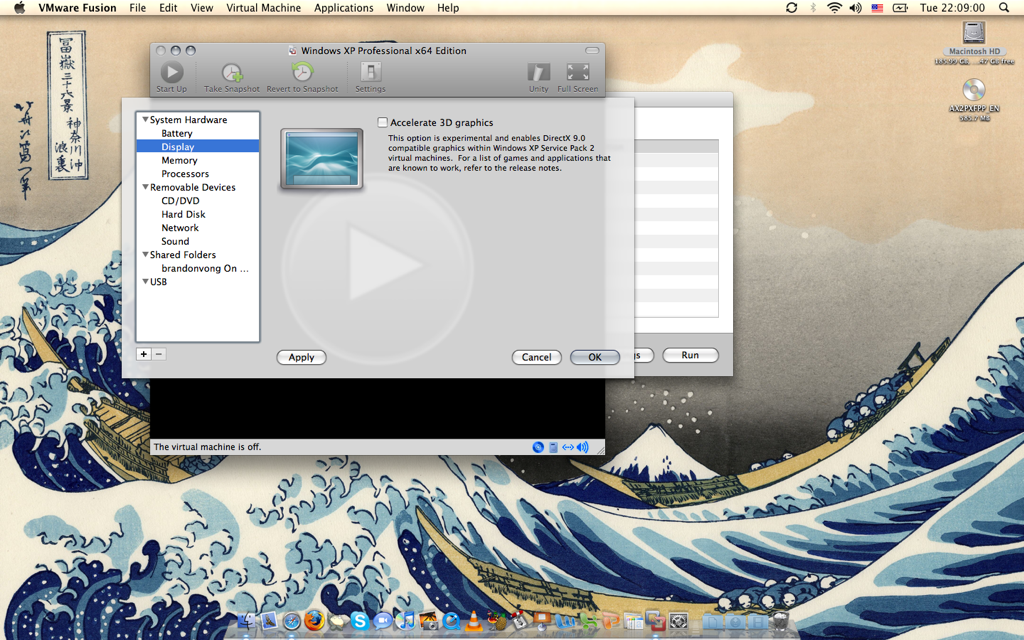The image size is (1024, 640).
Task: Click the Apply button
Action: pyautogui.click(x=301, y=357)
